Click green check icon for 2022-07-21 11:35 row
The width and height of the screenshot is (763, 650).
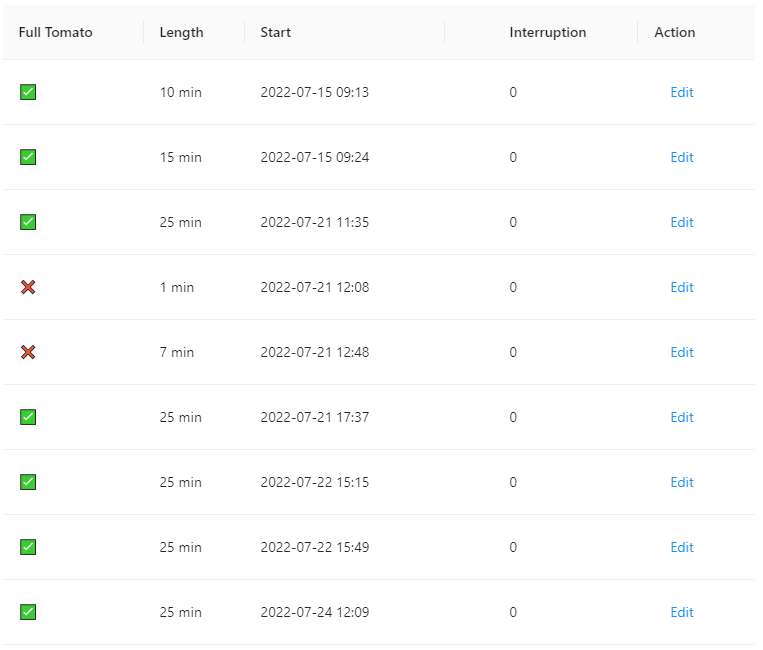28,222
